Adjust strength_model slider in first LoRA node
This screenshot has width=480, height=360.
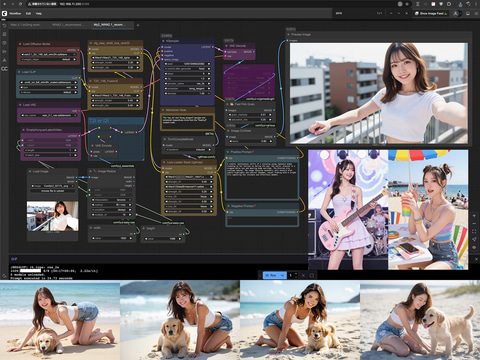pos(115,62)
